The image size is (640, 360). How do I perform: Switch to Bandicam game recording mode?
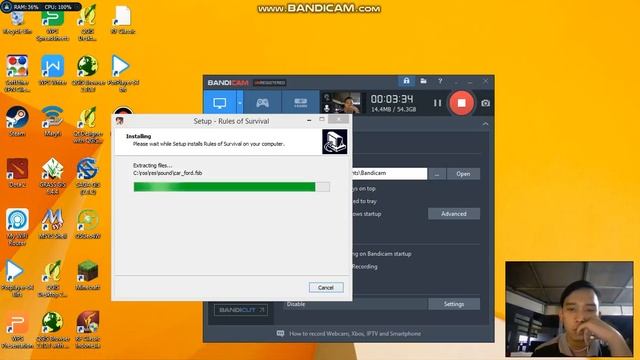tap(262, 103)
